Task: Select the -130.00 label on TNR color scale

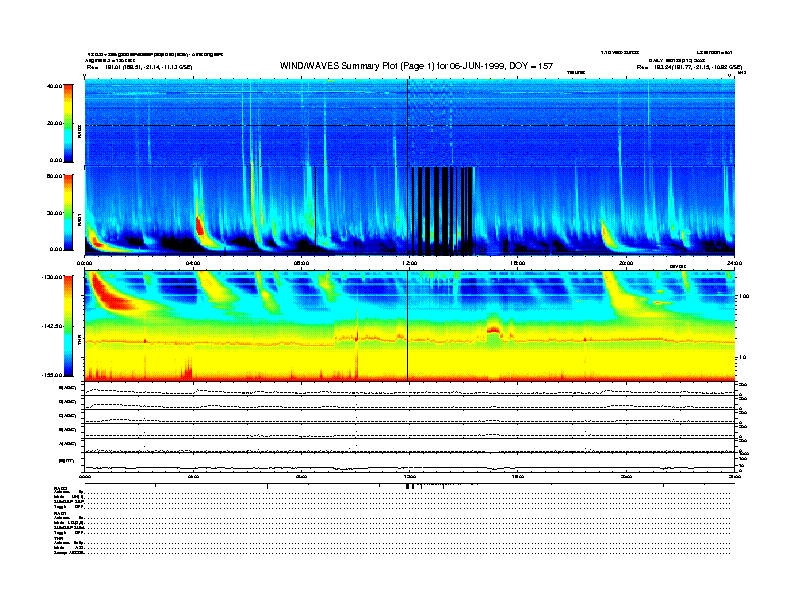Action: pyautogui.click(x=52, y=277)
